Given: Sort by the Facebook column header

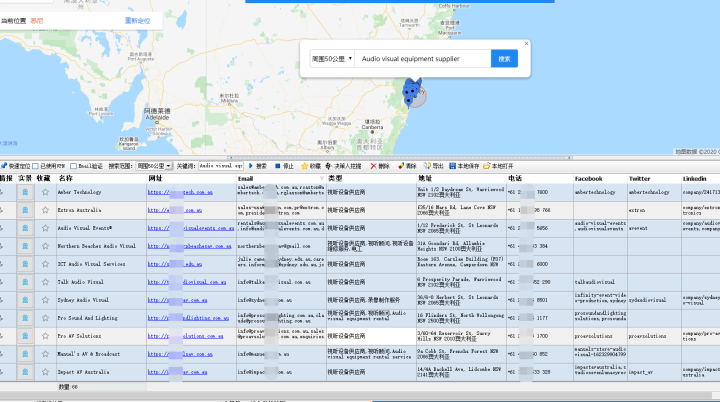Looking at the screenshot, I should 600,178.
